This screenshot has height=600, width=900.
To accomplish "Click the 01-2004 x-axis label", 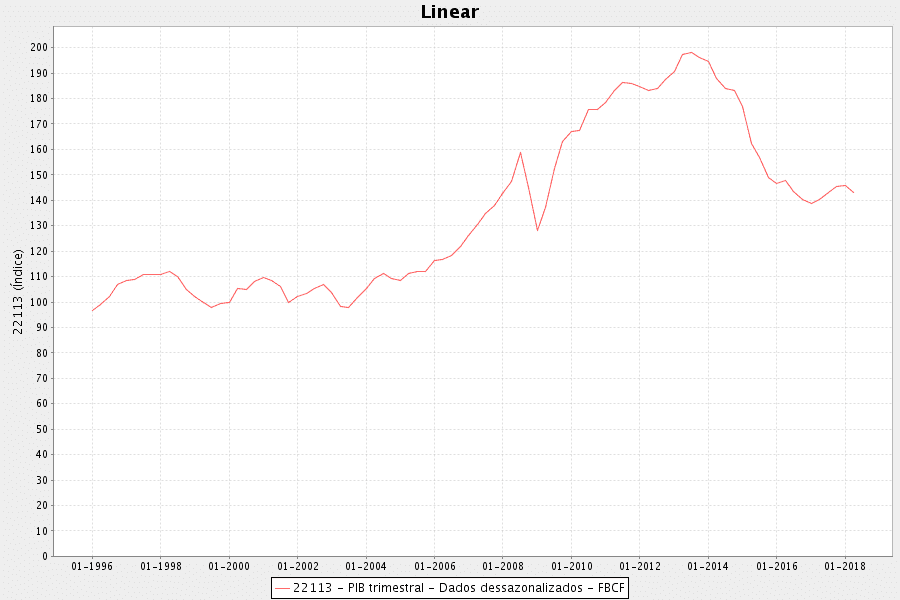I will (x=366, y=566).
